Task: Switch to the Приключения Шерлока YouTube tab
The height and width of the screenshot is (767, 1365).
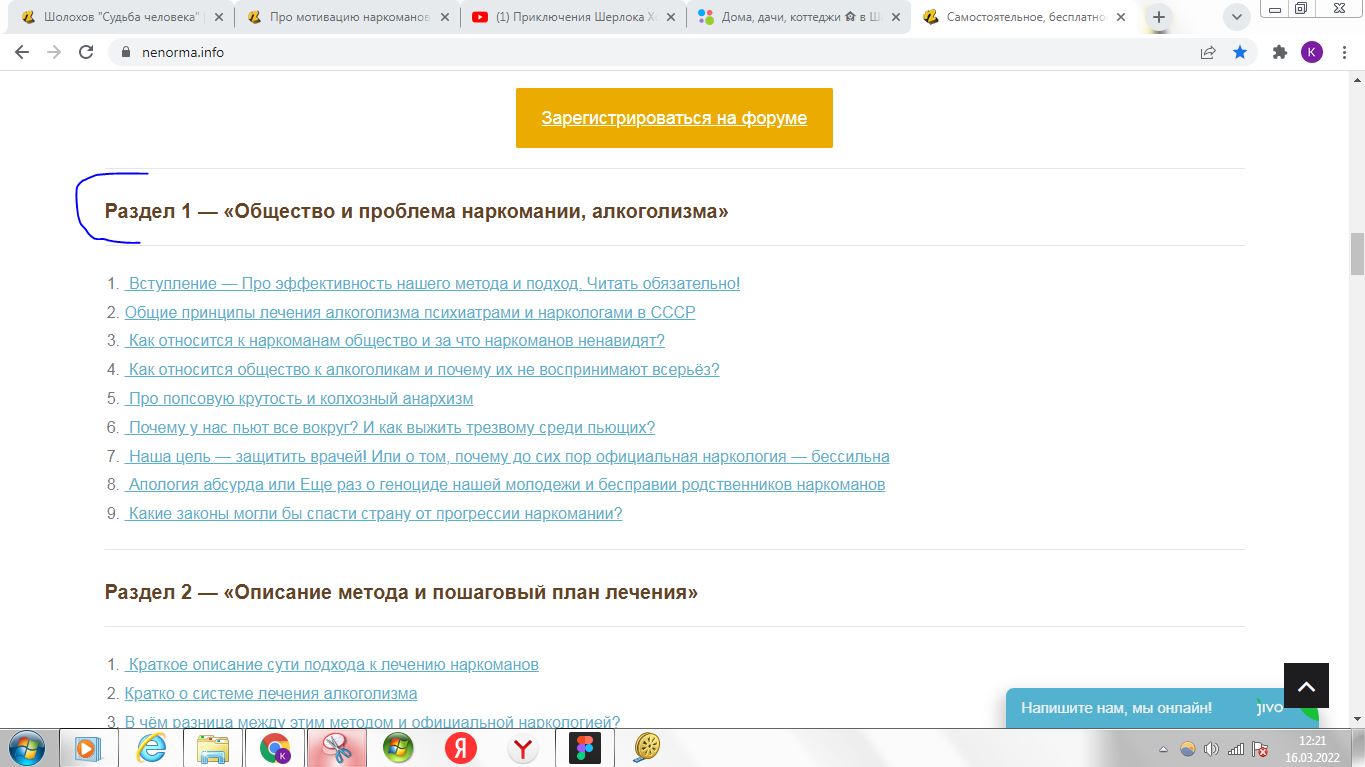Action: coord(566,17)
